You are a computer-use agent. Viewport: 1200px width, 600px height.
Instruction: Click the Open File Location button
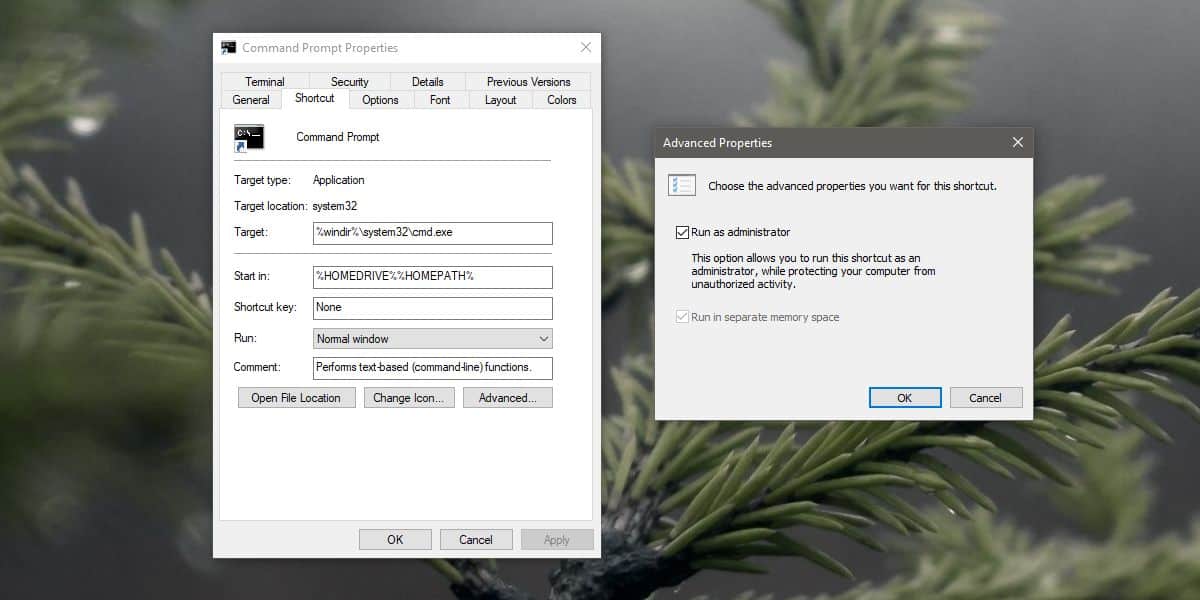click(296, 398)
